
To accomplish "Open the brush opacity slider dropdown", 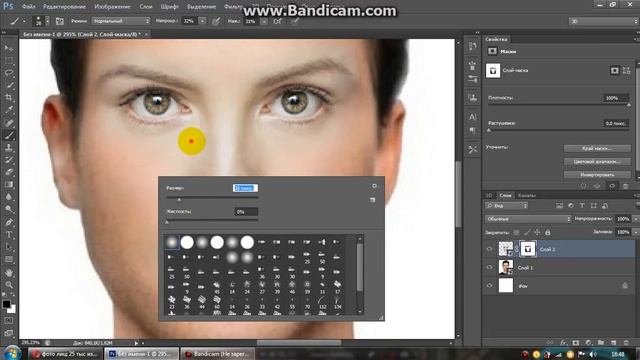I will point(202,21).
